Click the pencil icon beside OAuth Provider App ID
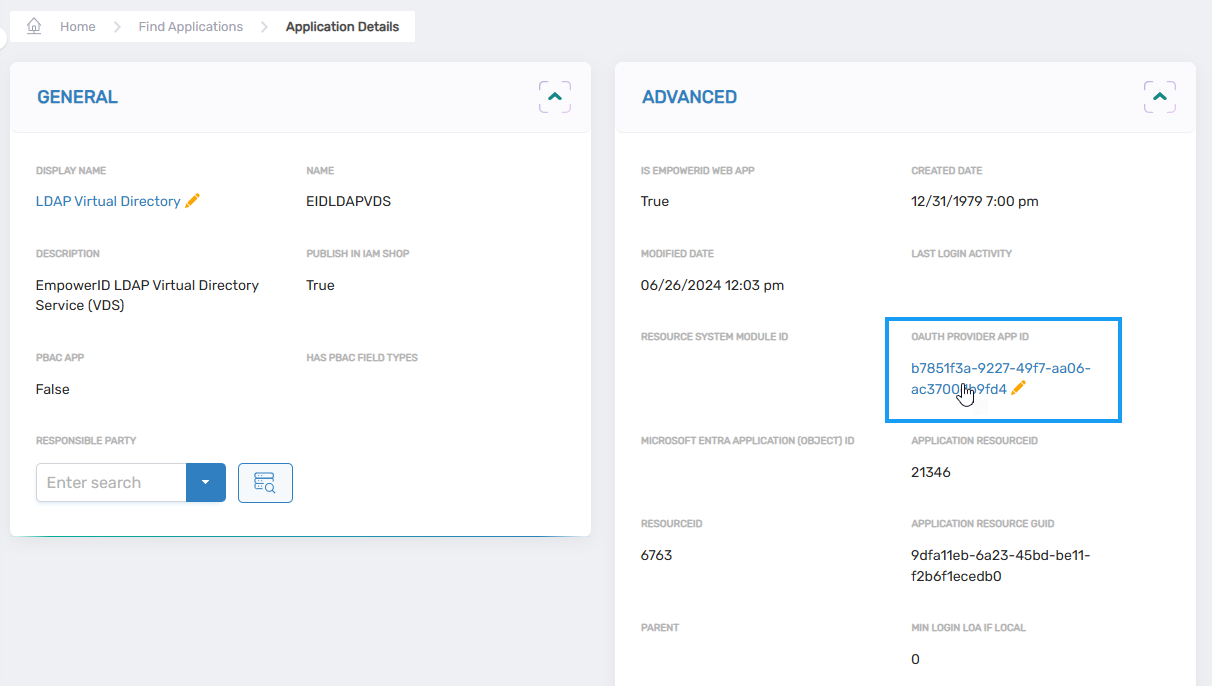1212x686 pixels. [x=1018, y=389]
